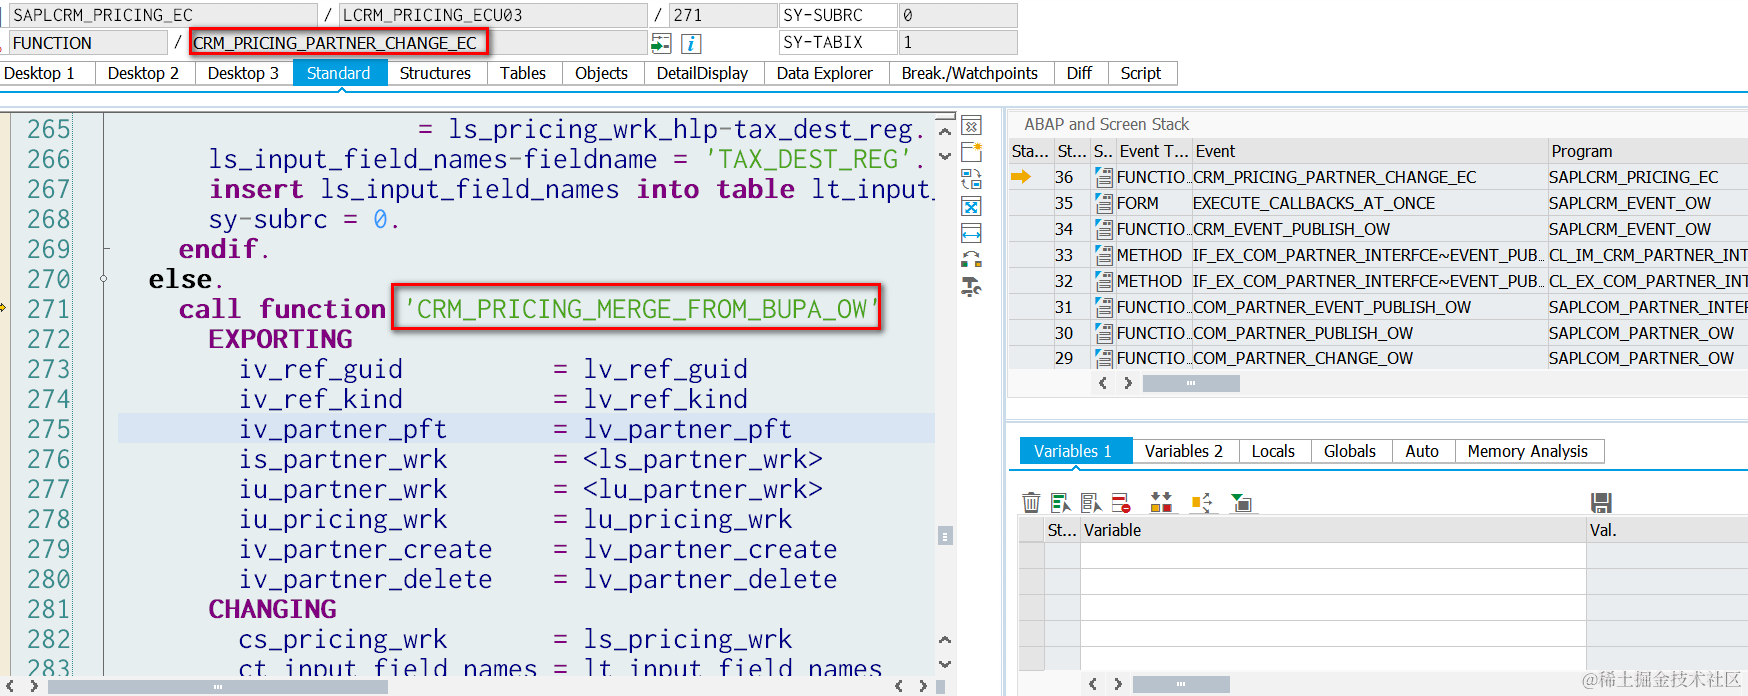Click EXECUTE_CALLBACKS_AT_ONCE in the stack list
1748x696 pixels.
(x=1314, y=203)
